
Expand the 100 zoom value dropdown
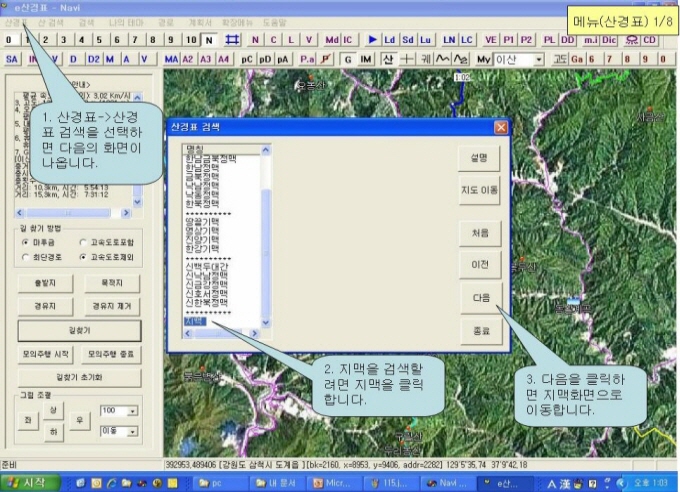(133, 410)
